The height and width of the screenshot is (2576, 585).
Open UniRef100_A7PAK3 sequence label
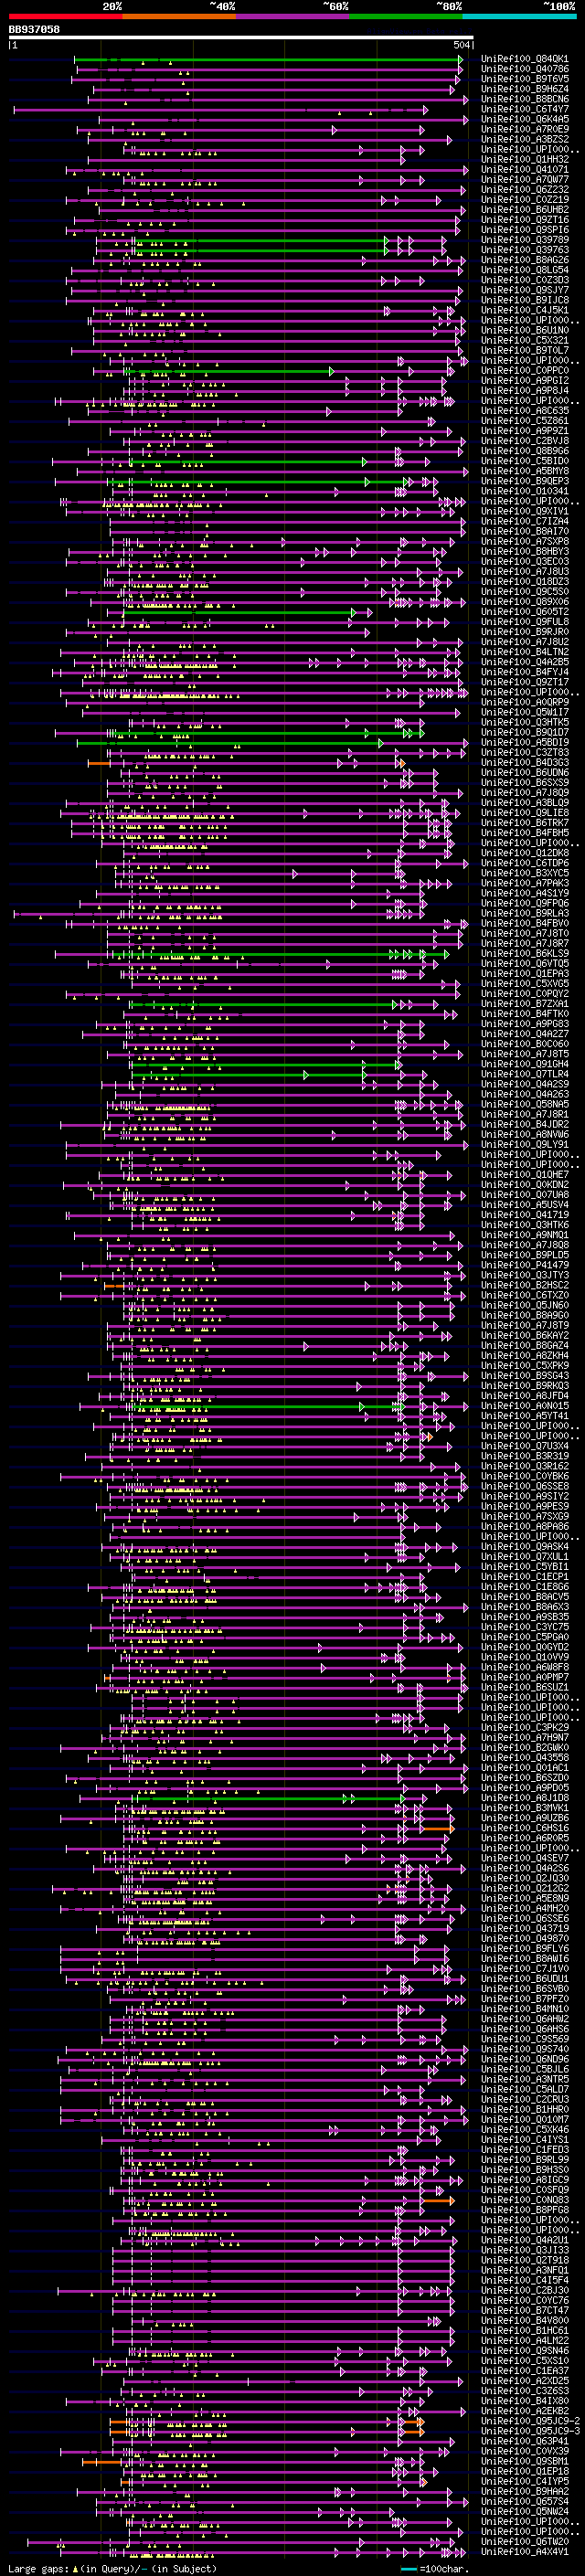click(524, 883)
